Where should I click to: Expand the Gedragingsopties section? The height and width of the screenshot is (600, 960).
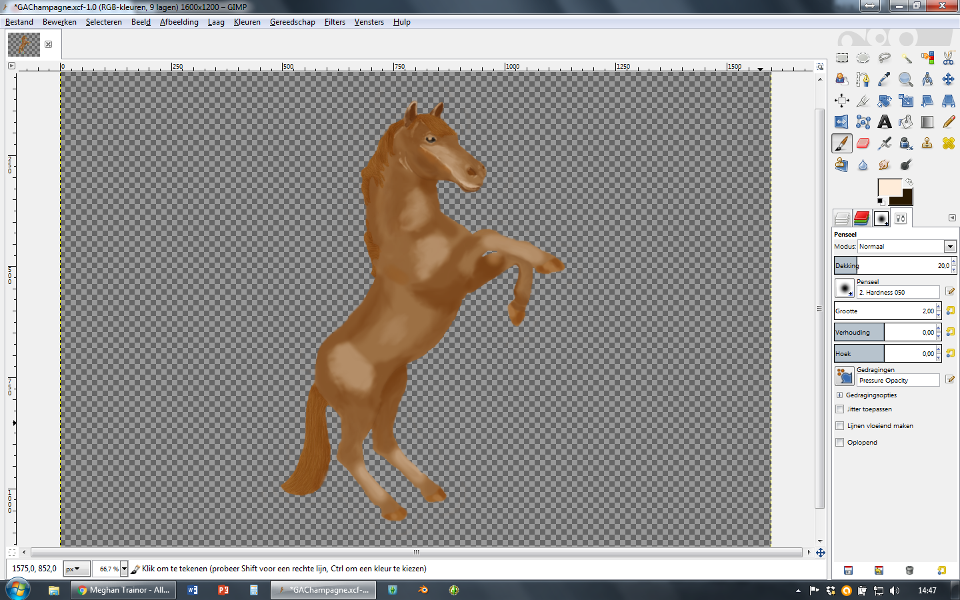pos(838,395)
